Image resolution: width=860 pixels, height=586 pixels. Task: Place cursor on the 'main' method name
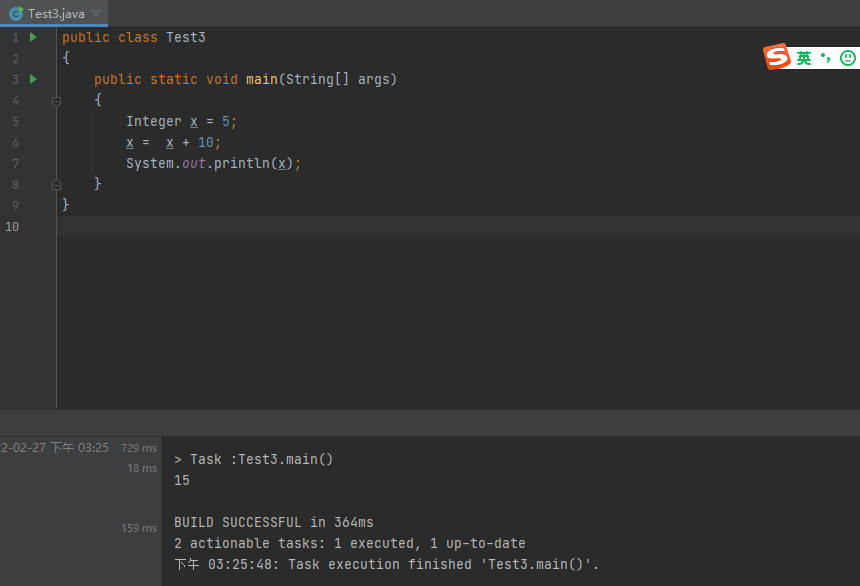262,79
